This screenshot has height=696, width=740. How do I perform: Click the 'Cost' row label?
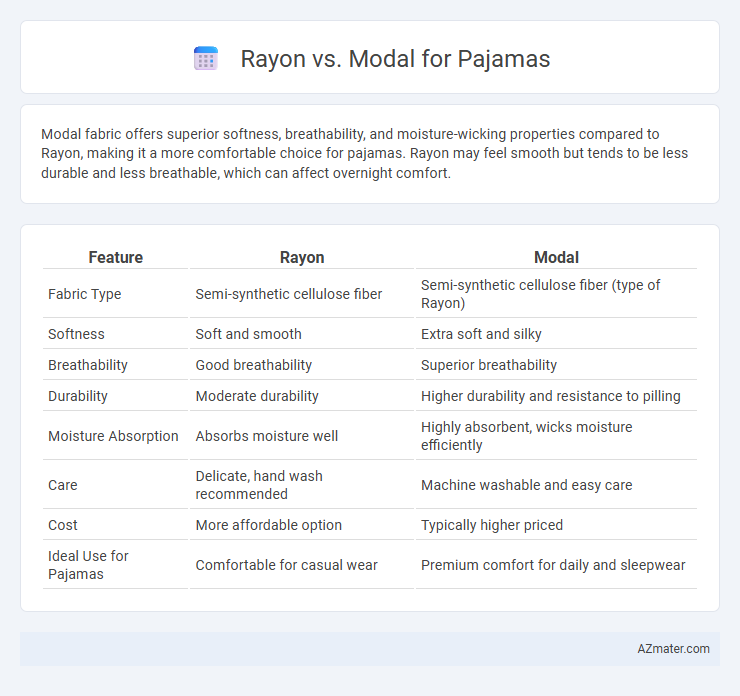(x=63, y=525)
